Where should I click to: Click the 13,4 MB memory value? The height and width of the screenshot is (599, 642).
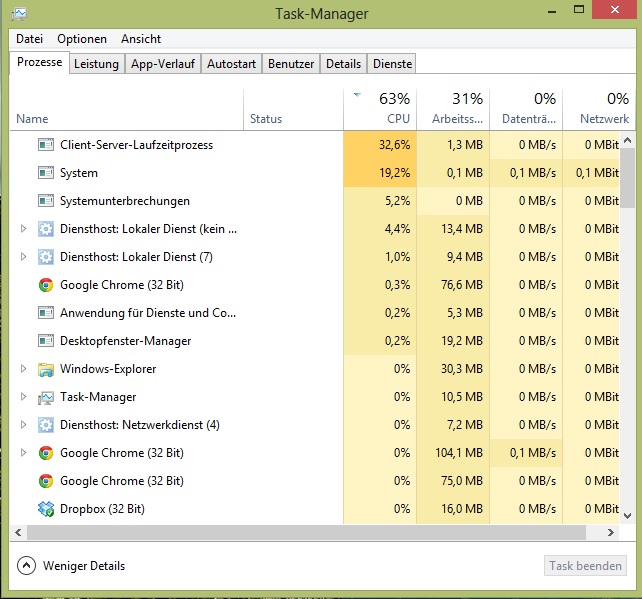tap(462, 229)
